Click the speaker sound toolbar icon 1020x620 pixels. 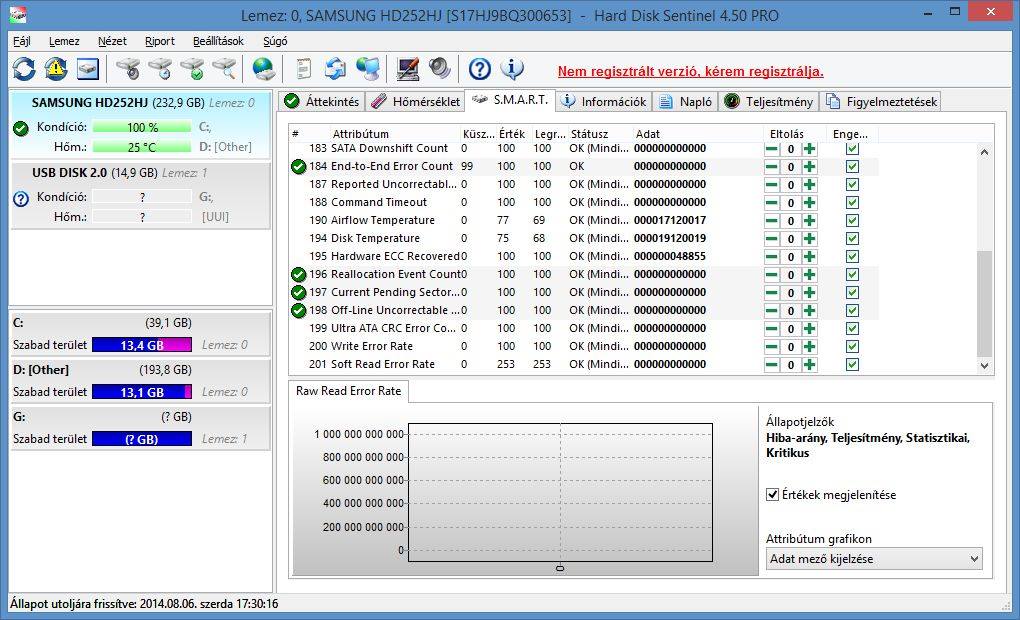tap(440, 69)
